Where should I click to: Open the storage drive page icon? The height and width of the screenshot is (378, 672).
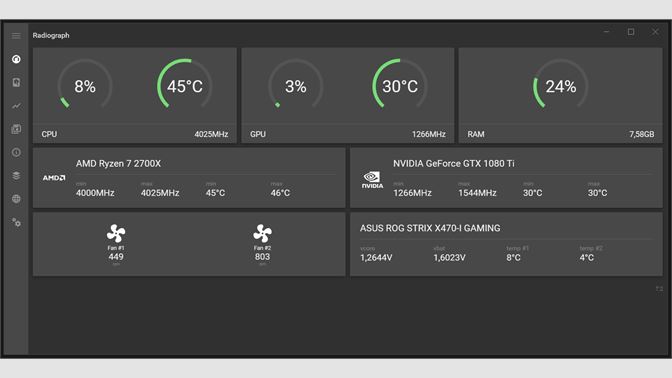16,82
